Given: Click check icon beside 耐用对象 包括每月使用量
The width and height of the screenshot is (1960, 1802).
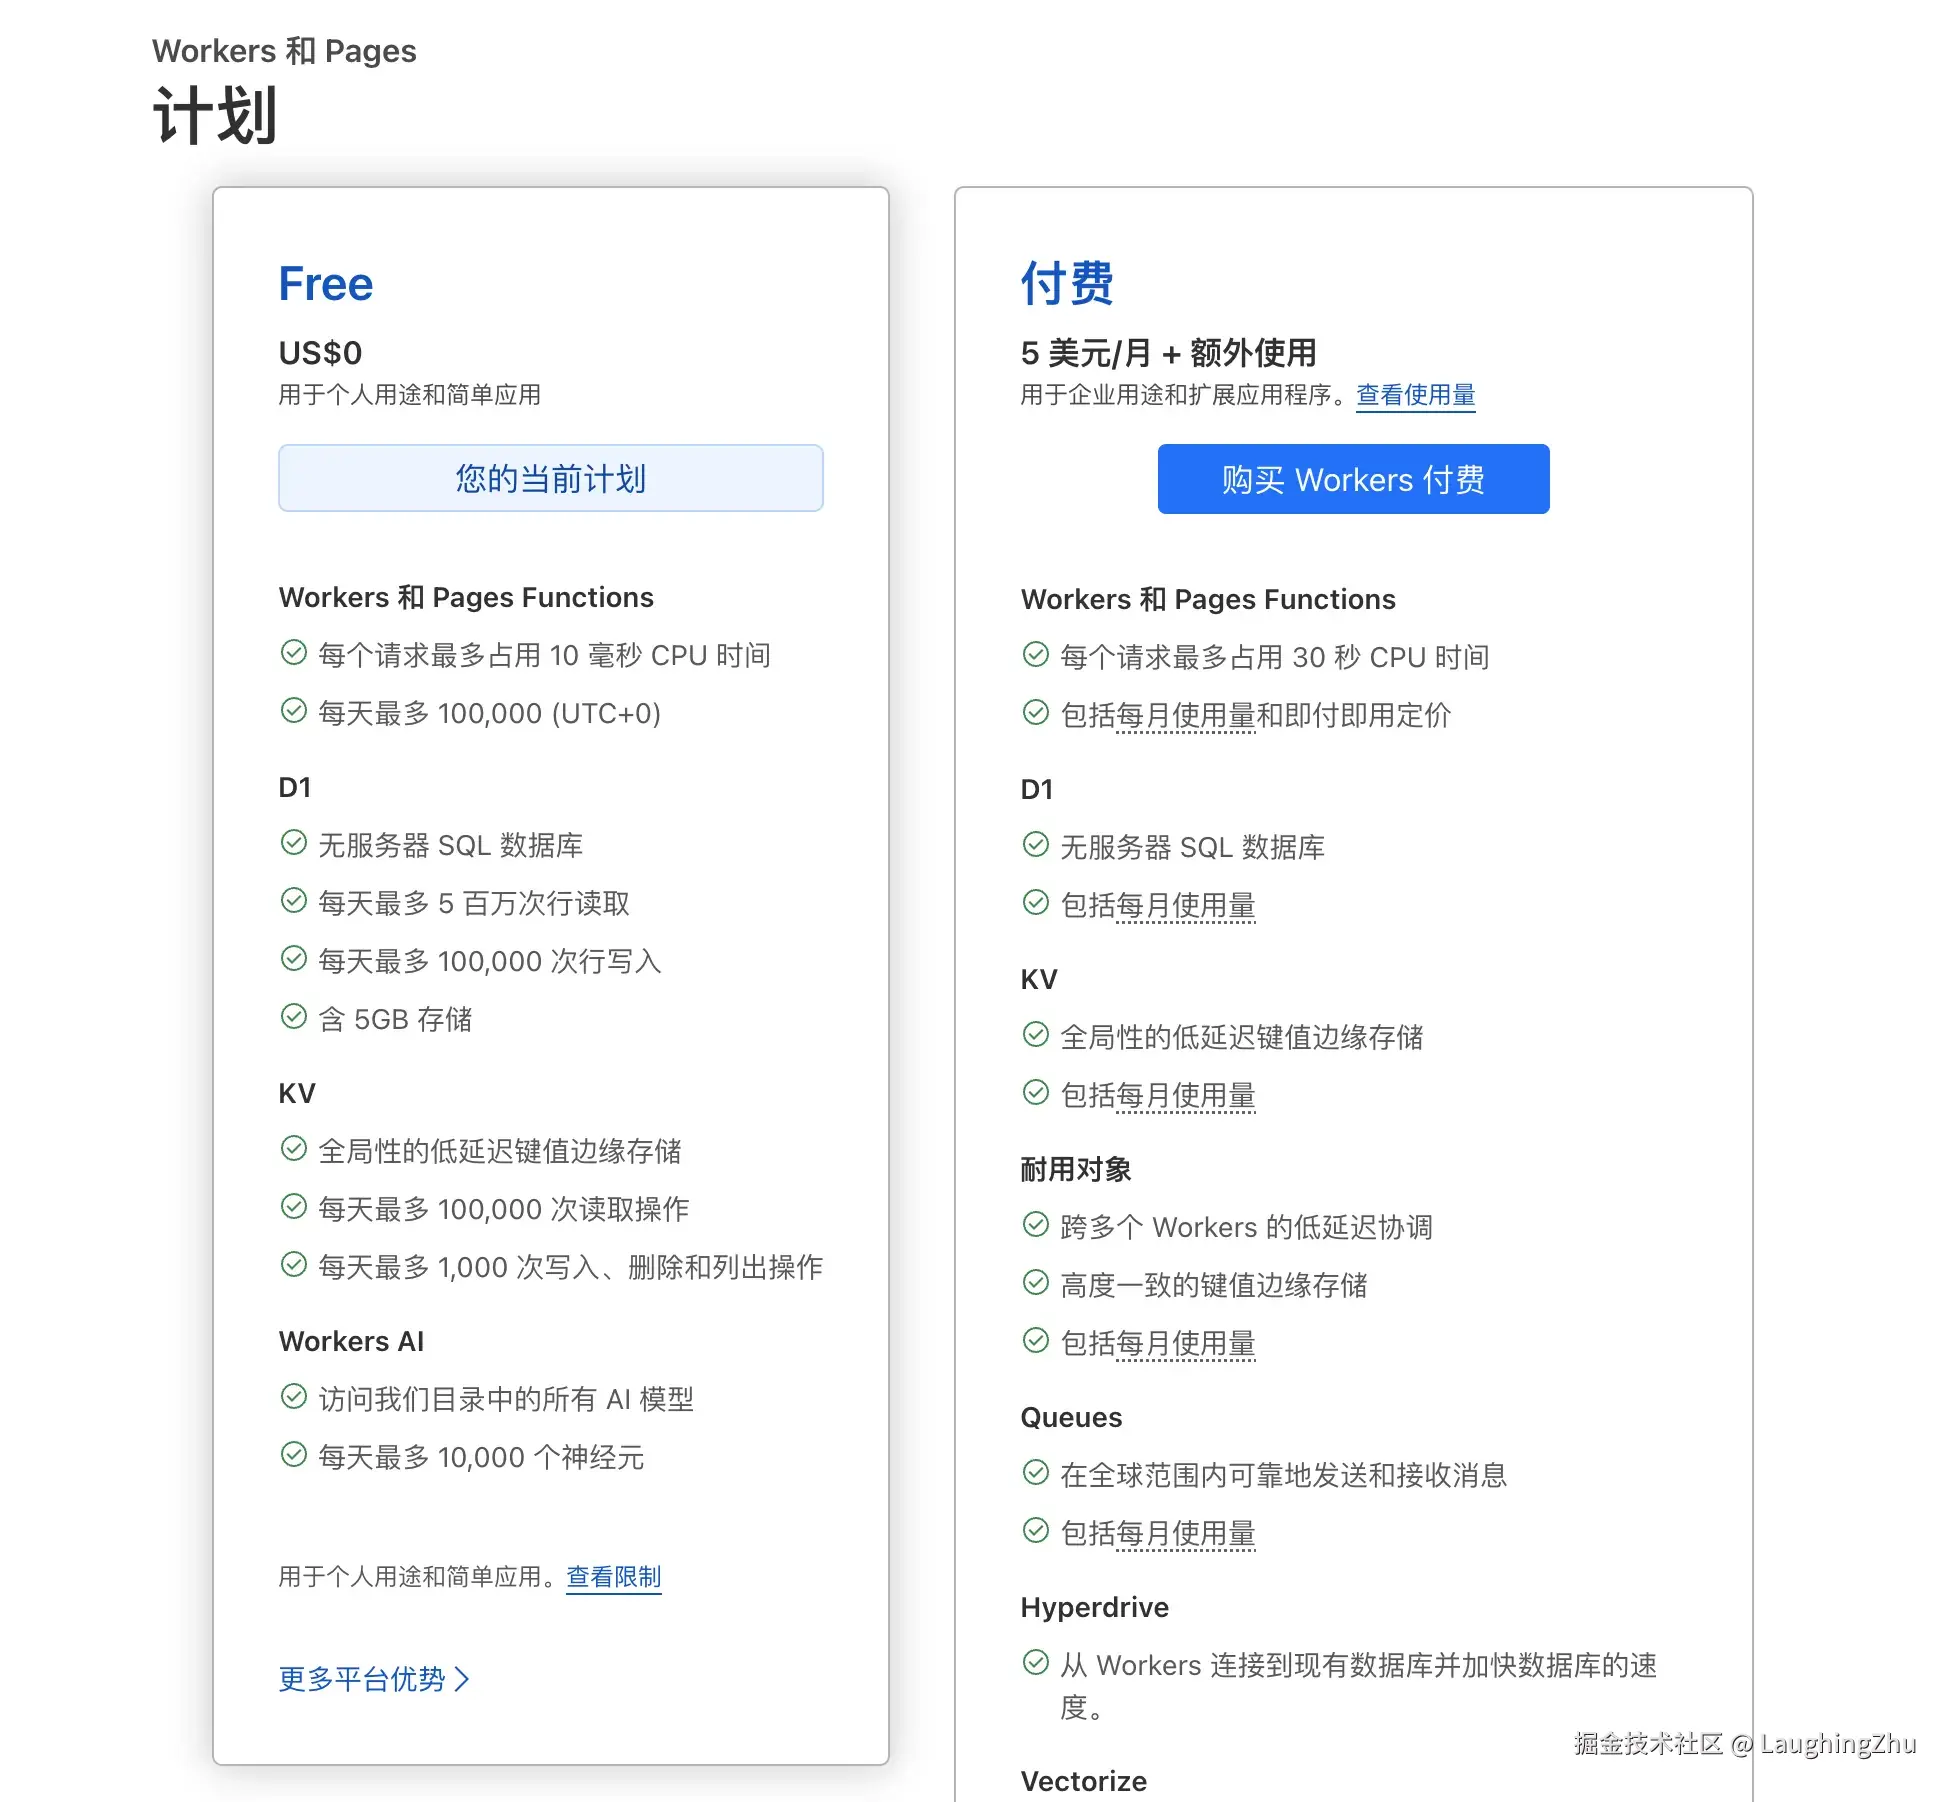Looking at the screenshot, I should [x=1036, y=1341].
